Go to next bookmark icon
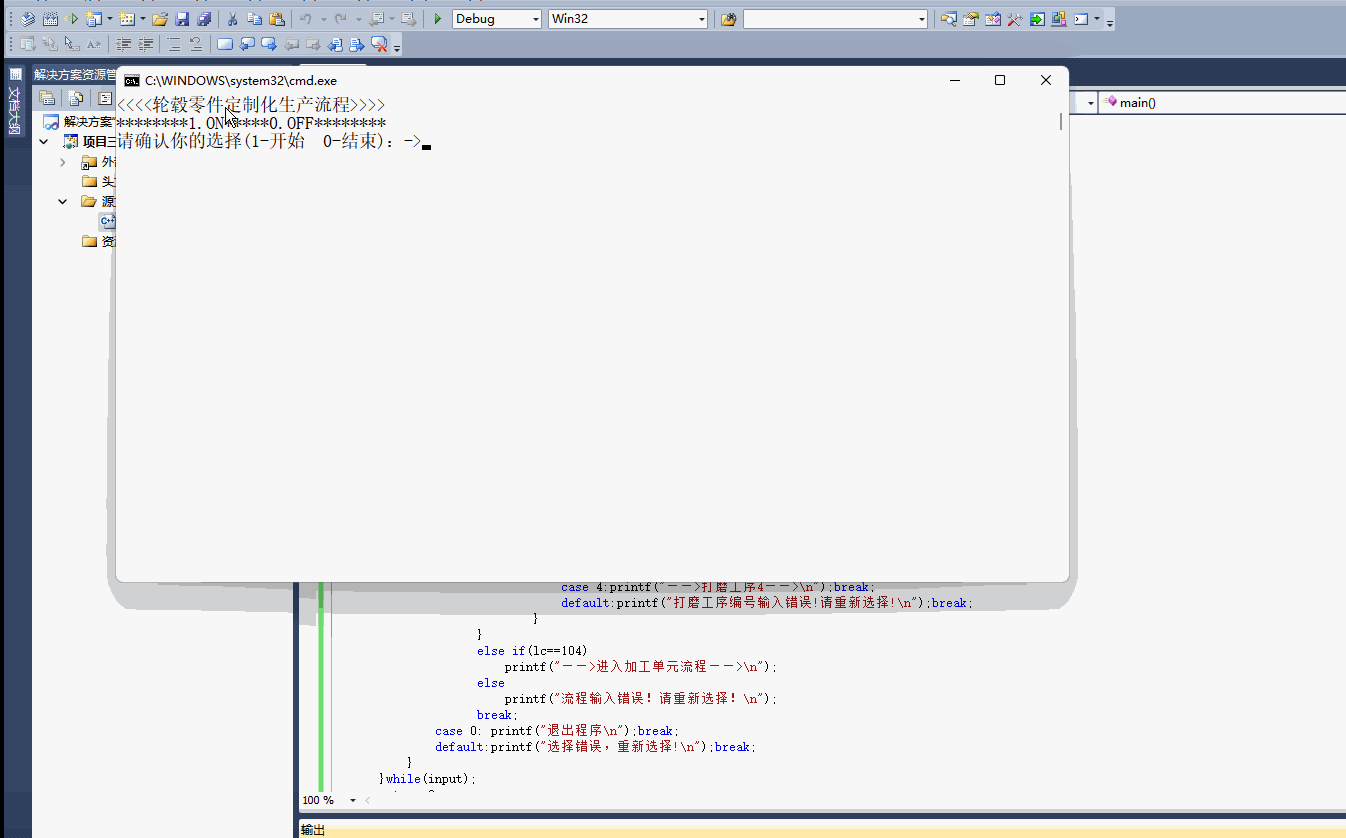Image resolution: width=1346 pixels, height=838 pixels. click(269, 44)
